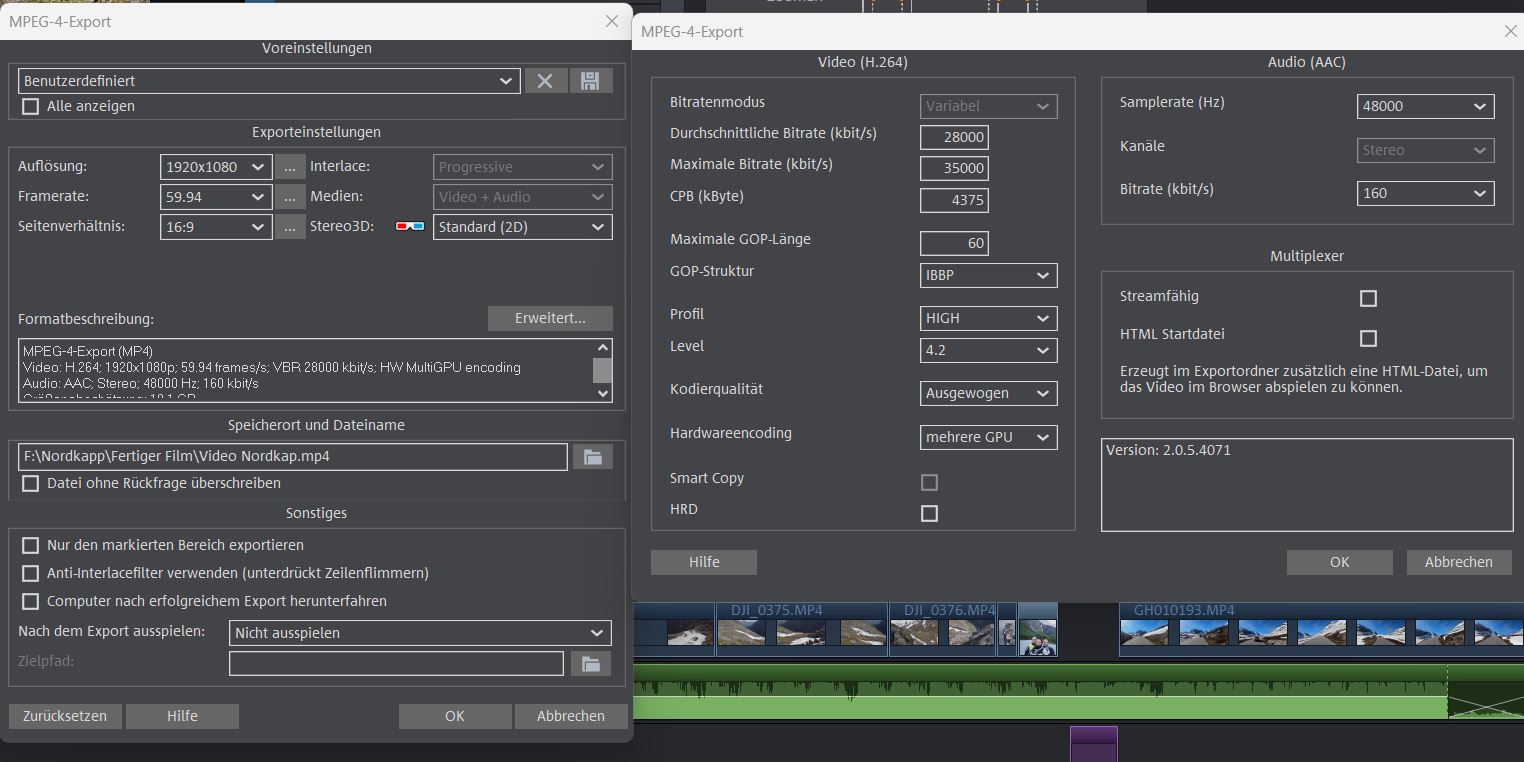This screenshot has height=762, width=1524.
Task: Click the save preset floppy disk icon
Action: (591, 81)
